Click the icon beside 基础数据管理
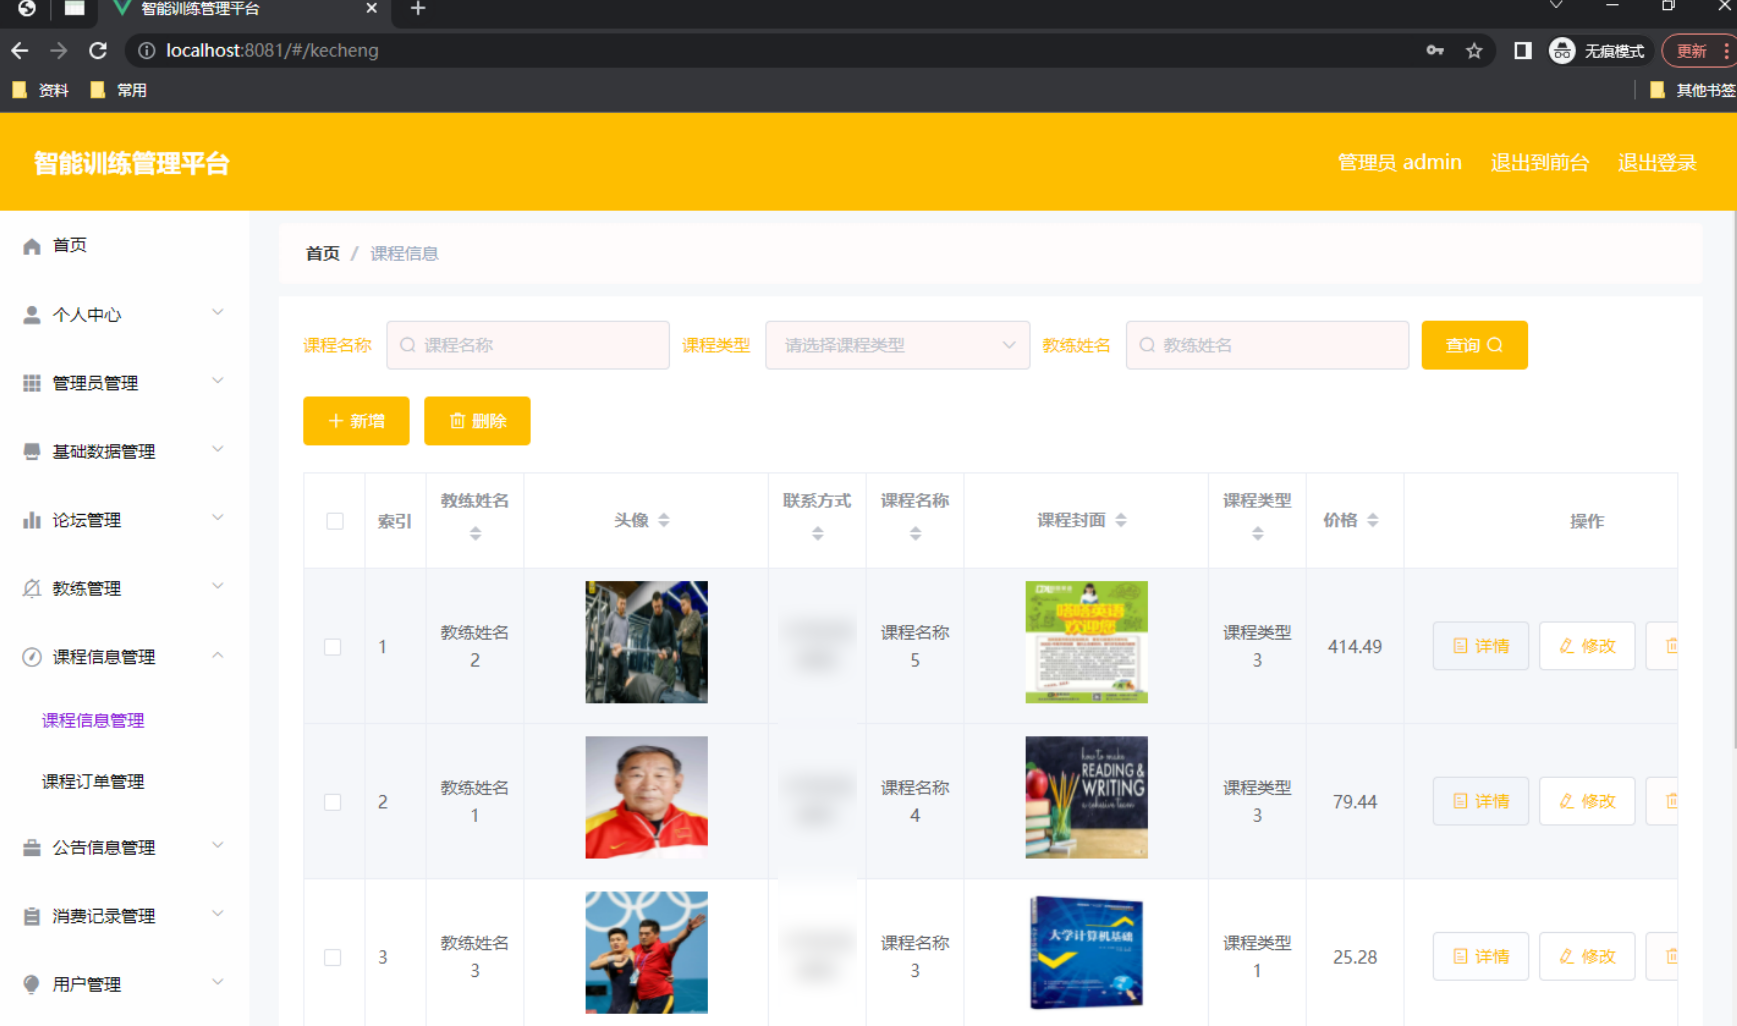 click(32, 451)
